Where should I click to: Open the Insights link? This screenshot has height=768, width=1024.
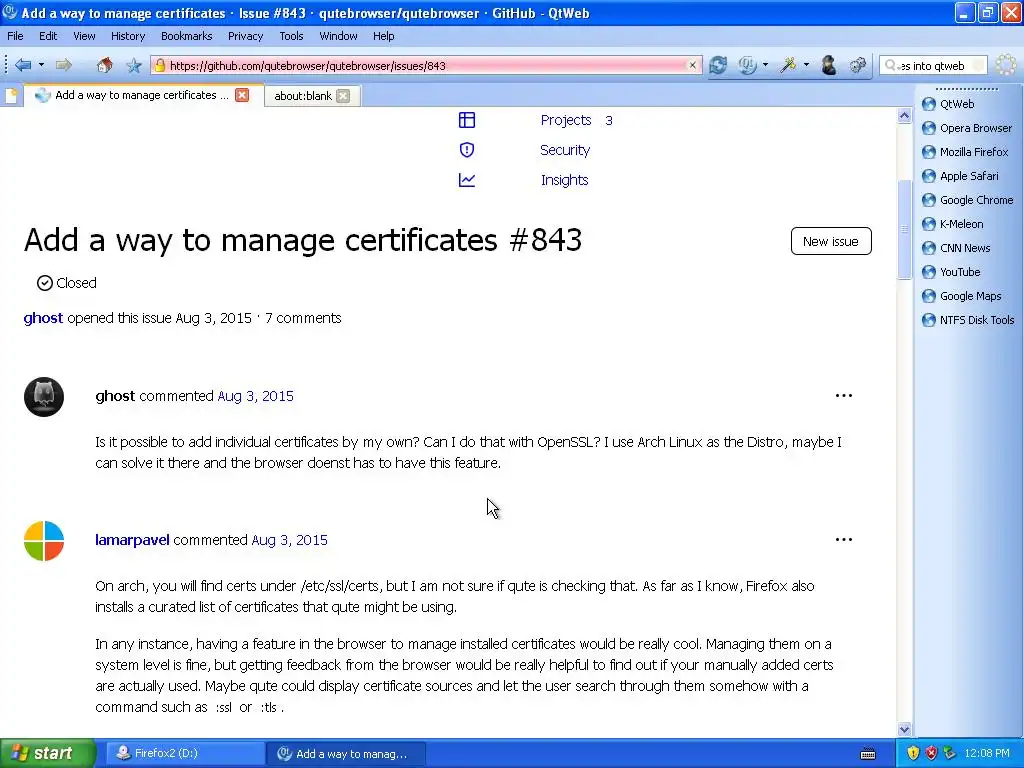(564, 180)
